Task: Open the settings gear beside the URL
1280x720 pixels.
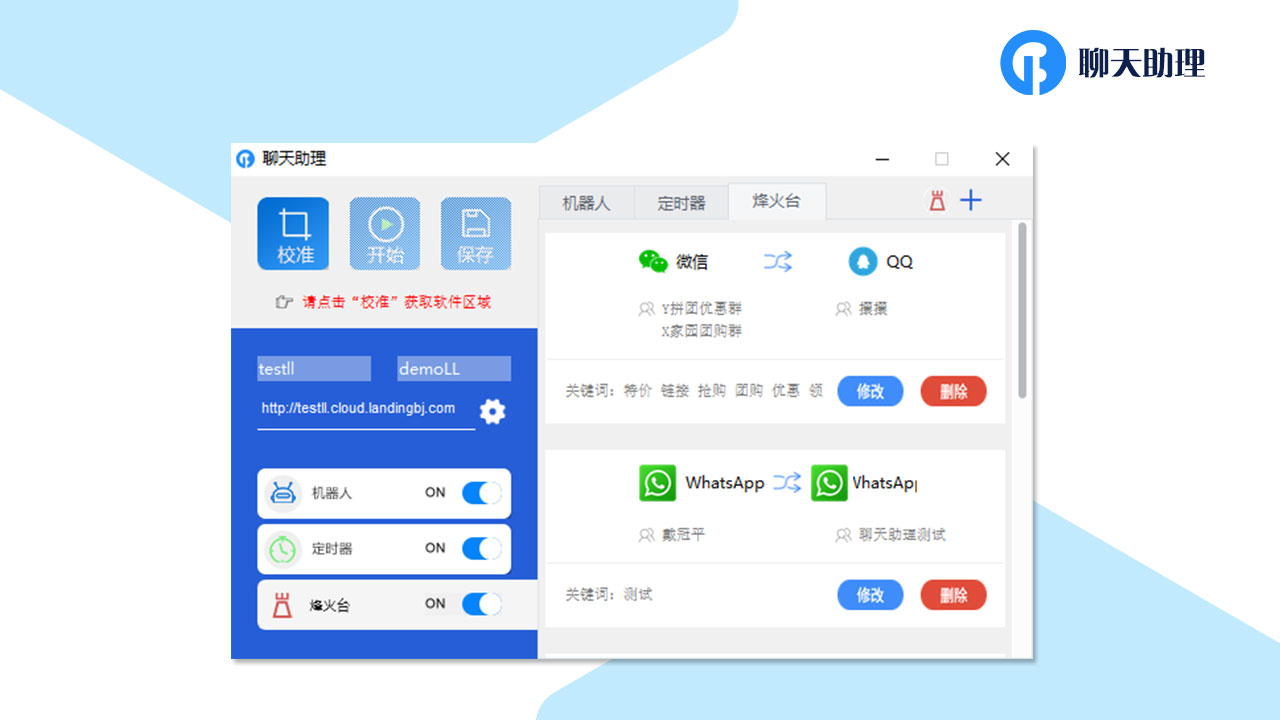Action: 492,411
